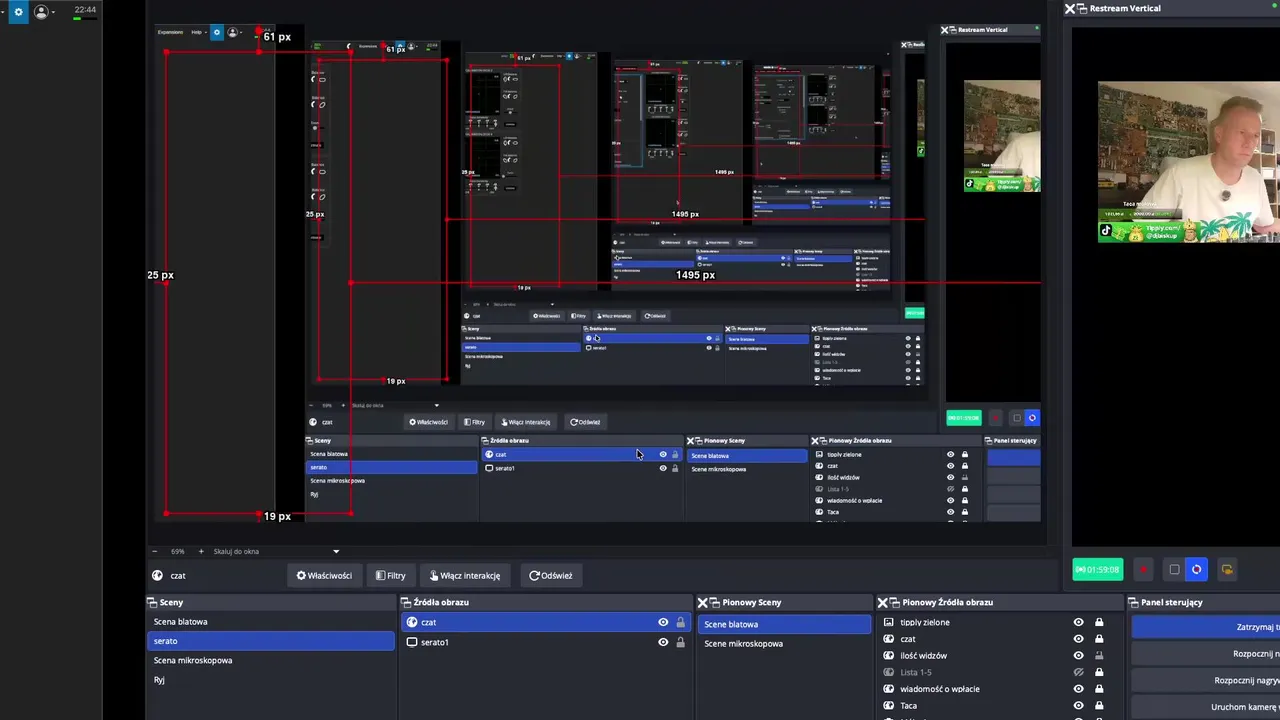Toggle visibility of 'ilość widzów'
Screen dimensions: 1280x720
(1078, 655)
